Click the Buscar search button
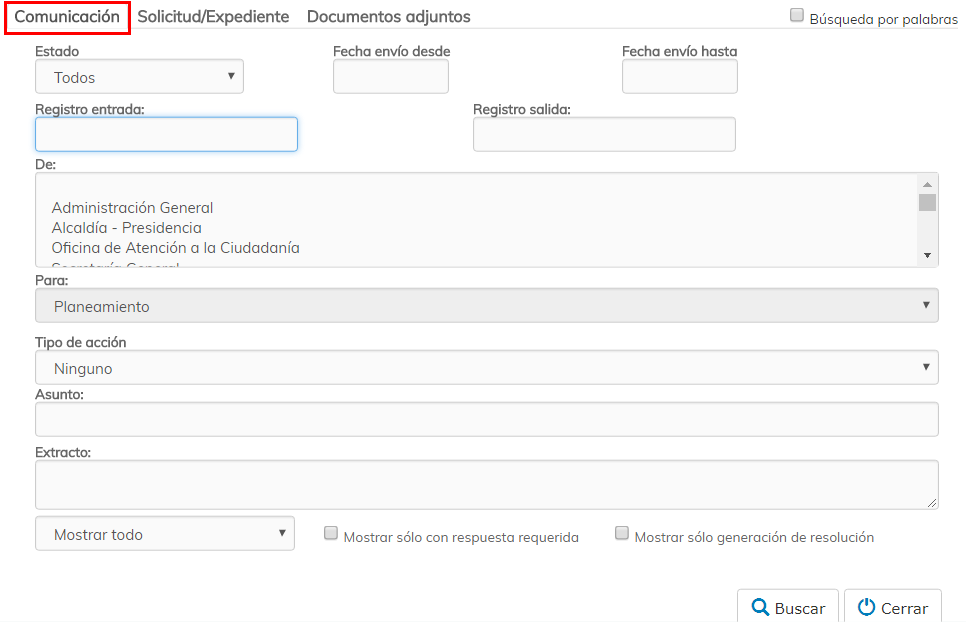This screenshot has width=966, height=622. point(788,607)
